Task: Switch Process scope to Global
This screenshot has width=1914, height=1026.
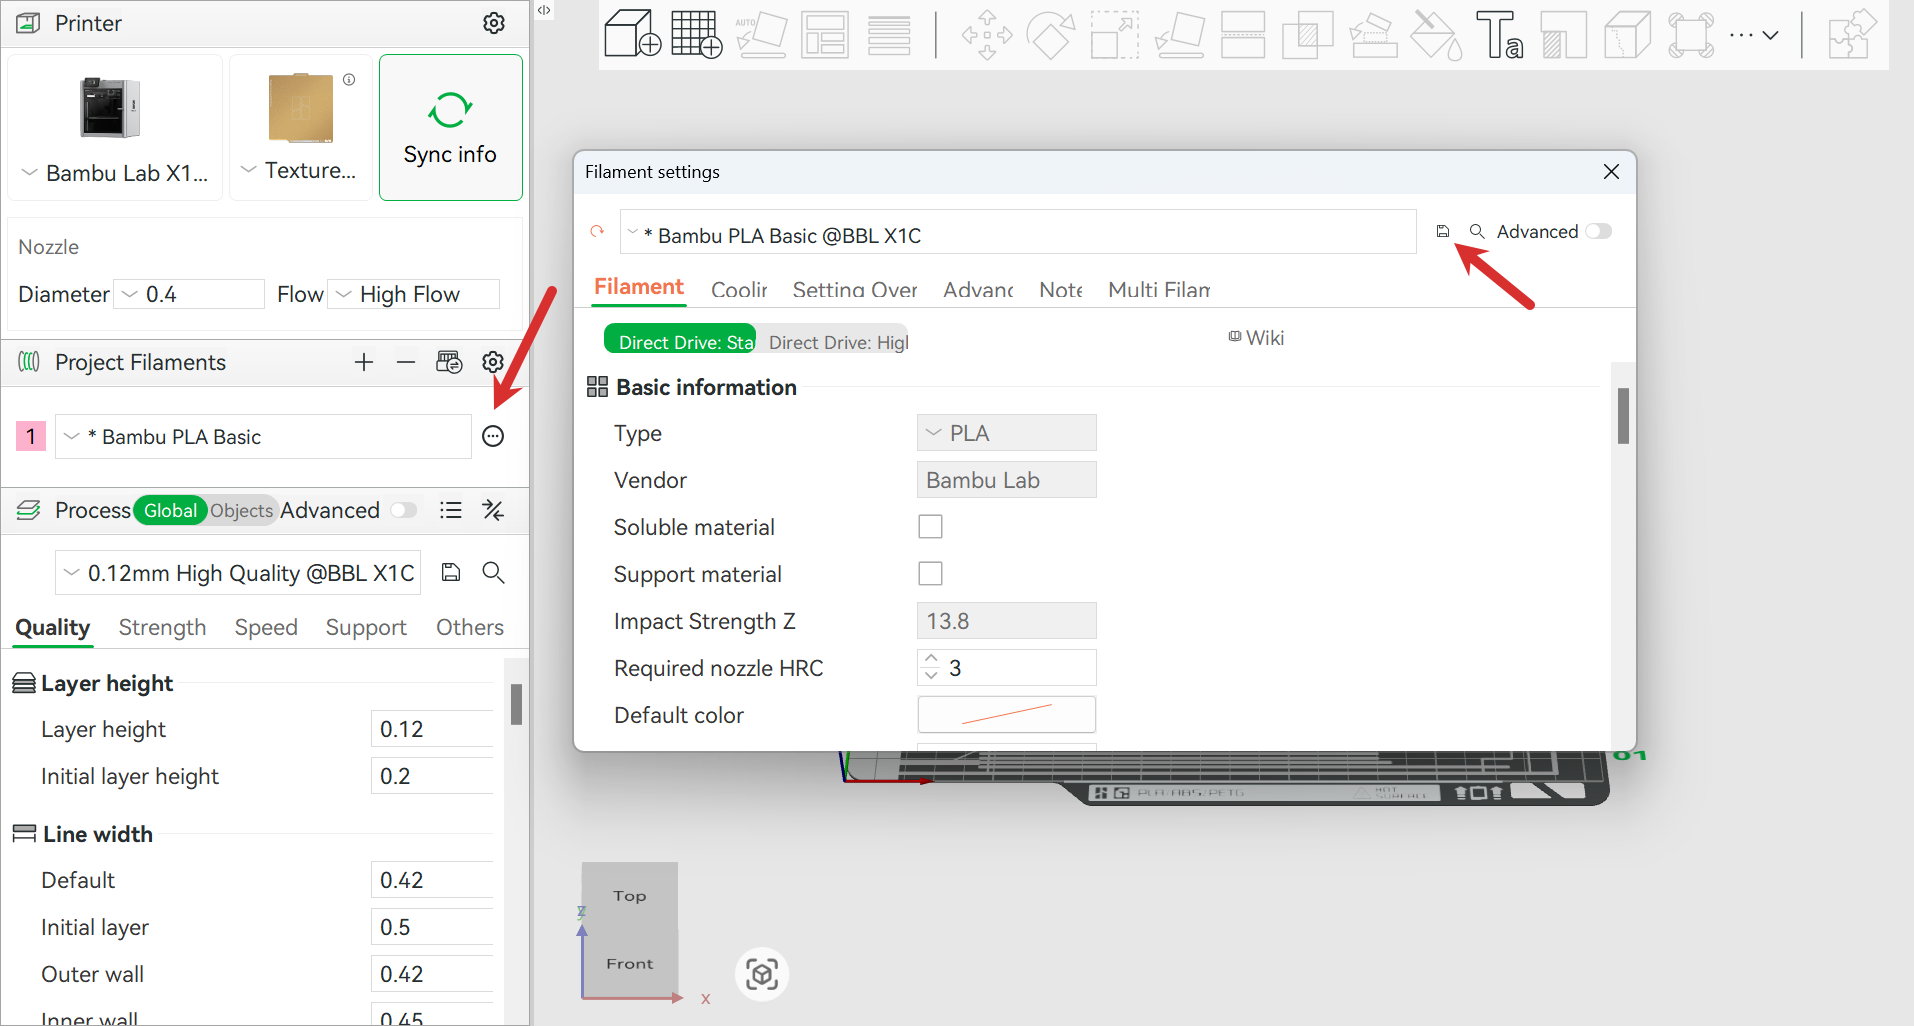Action: [170, 510]
